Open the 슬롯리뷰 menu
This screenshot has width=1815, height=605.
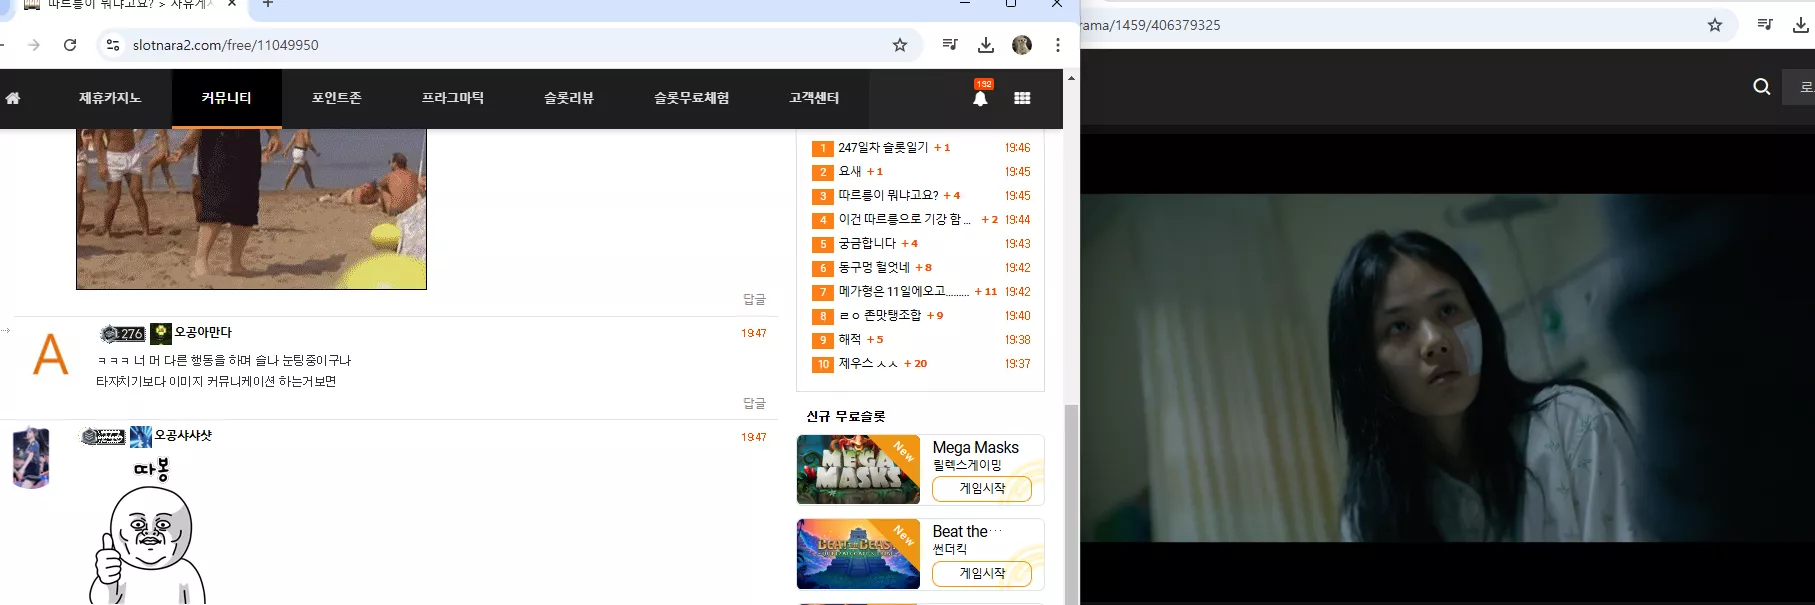(x=569, y=98)
